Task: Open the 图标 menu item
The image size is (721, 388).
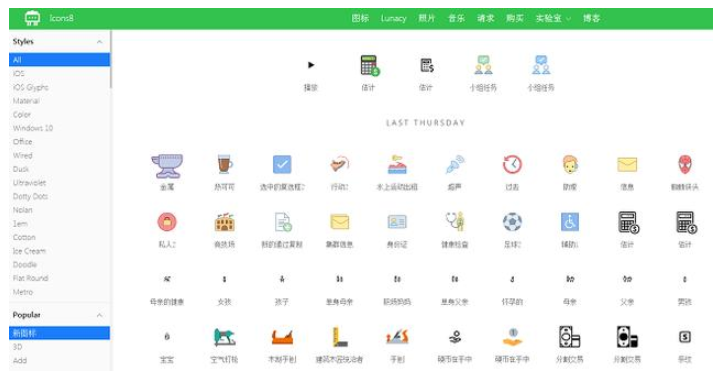Action: pyautogui.click(x=360, y=18)
